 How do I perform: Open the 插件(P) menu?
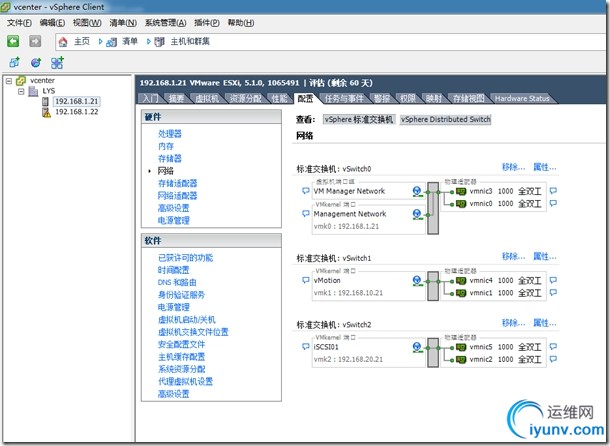(x=207, y=23)
